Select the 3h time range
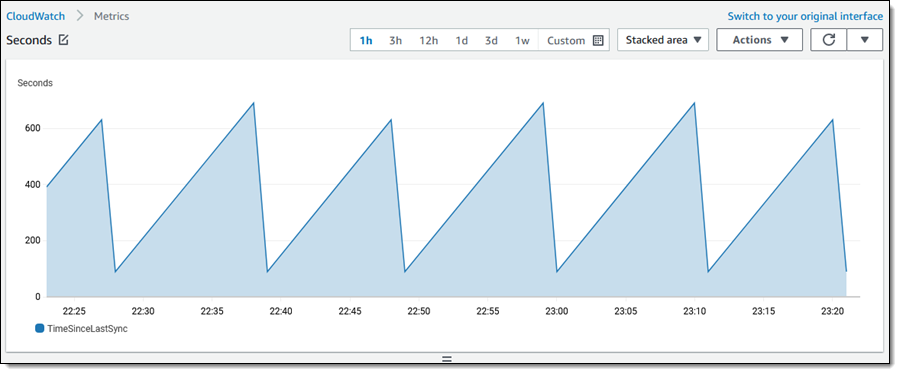The height and width of the screenshot is (374, 900). point(395,40)
